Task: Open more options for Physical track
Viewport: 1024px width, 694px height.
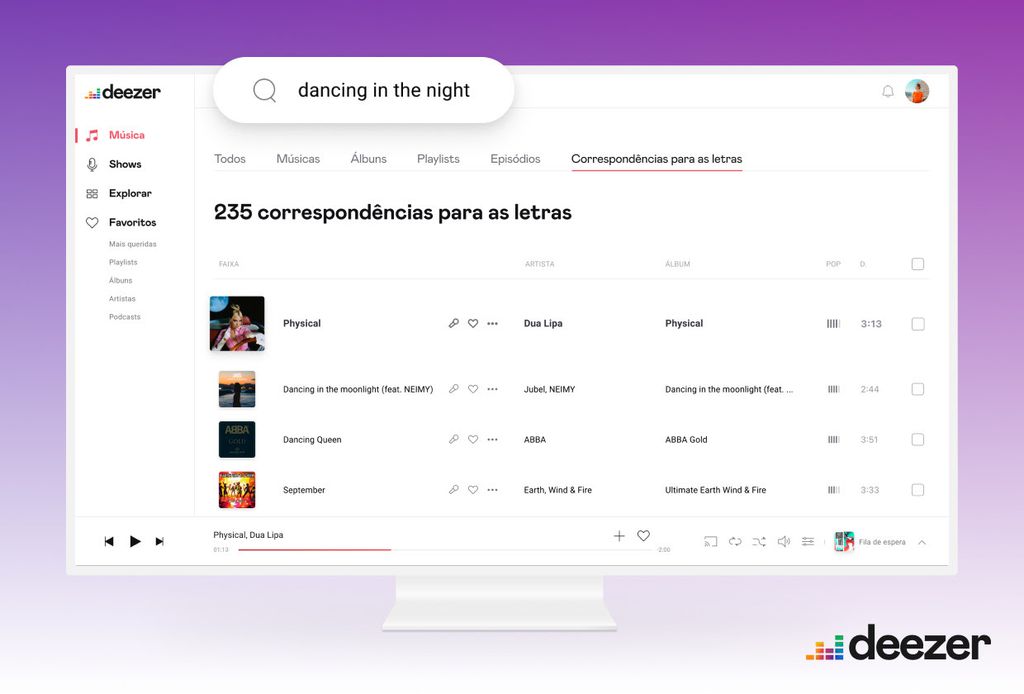Action: 492,323
